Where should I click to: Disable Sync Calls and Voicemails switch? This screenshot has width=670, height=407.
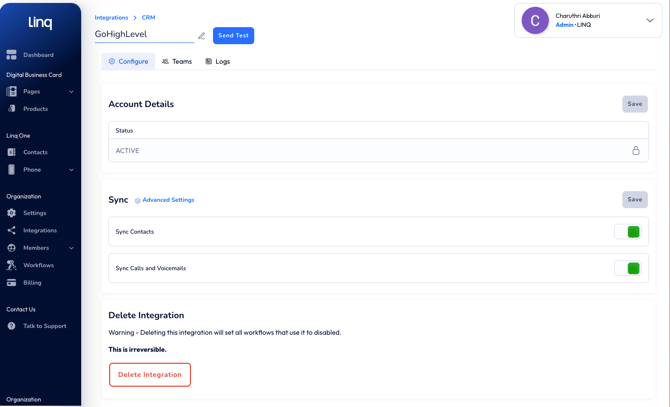(627, 268)
